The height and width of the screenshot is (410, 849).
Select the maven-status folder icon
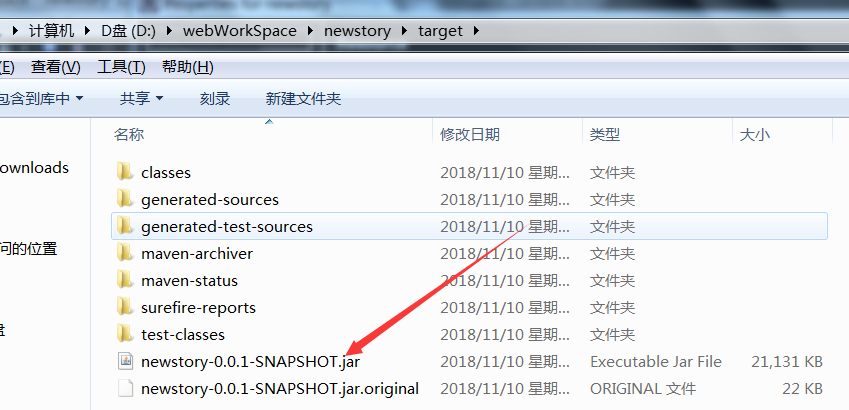point(125,281)
